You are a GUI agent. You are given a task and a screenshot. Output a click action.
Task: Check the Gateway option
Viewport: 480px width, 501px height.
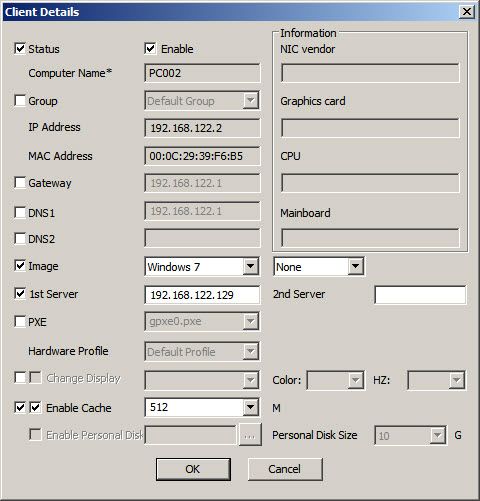tap(20, 183)
